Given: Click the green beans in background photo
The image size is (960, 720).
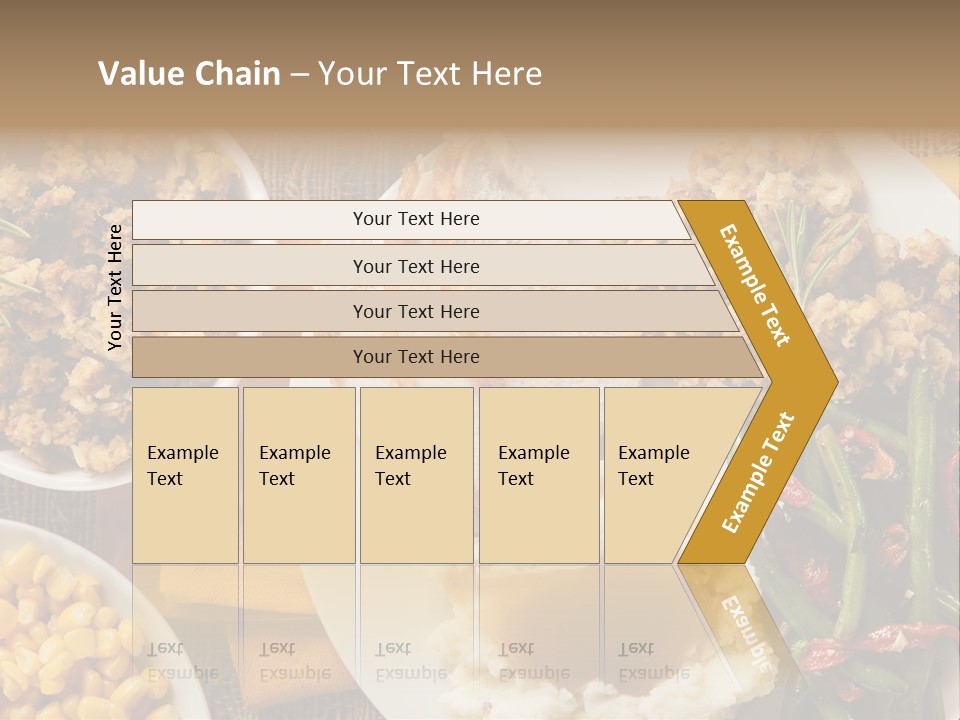Looking at the screenshot, I should pyautogui.click(x=876, y=520).
